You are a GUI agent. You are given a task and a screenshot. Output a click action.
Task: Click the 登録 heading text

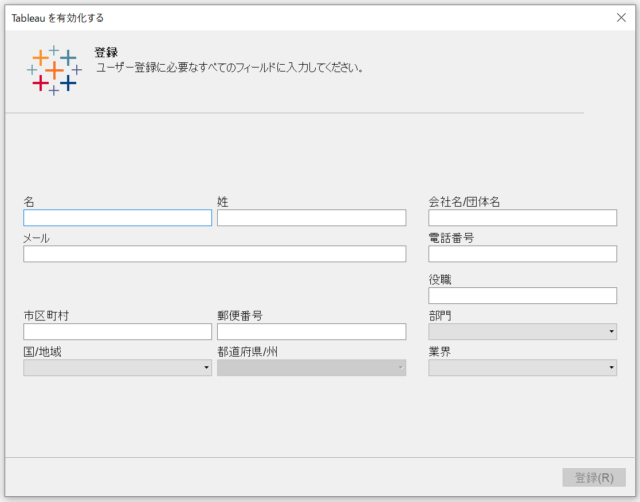pyautogui.click(x=106, y=52)
